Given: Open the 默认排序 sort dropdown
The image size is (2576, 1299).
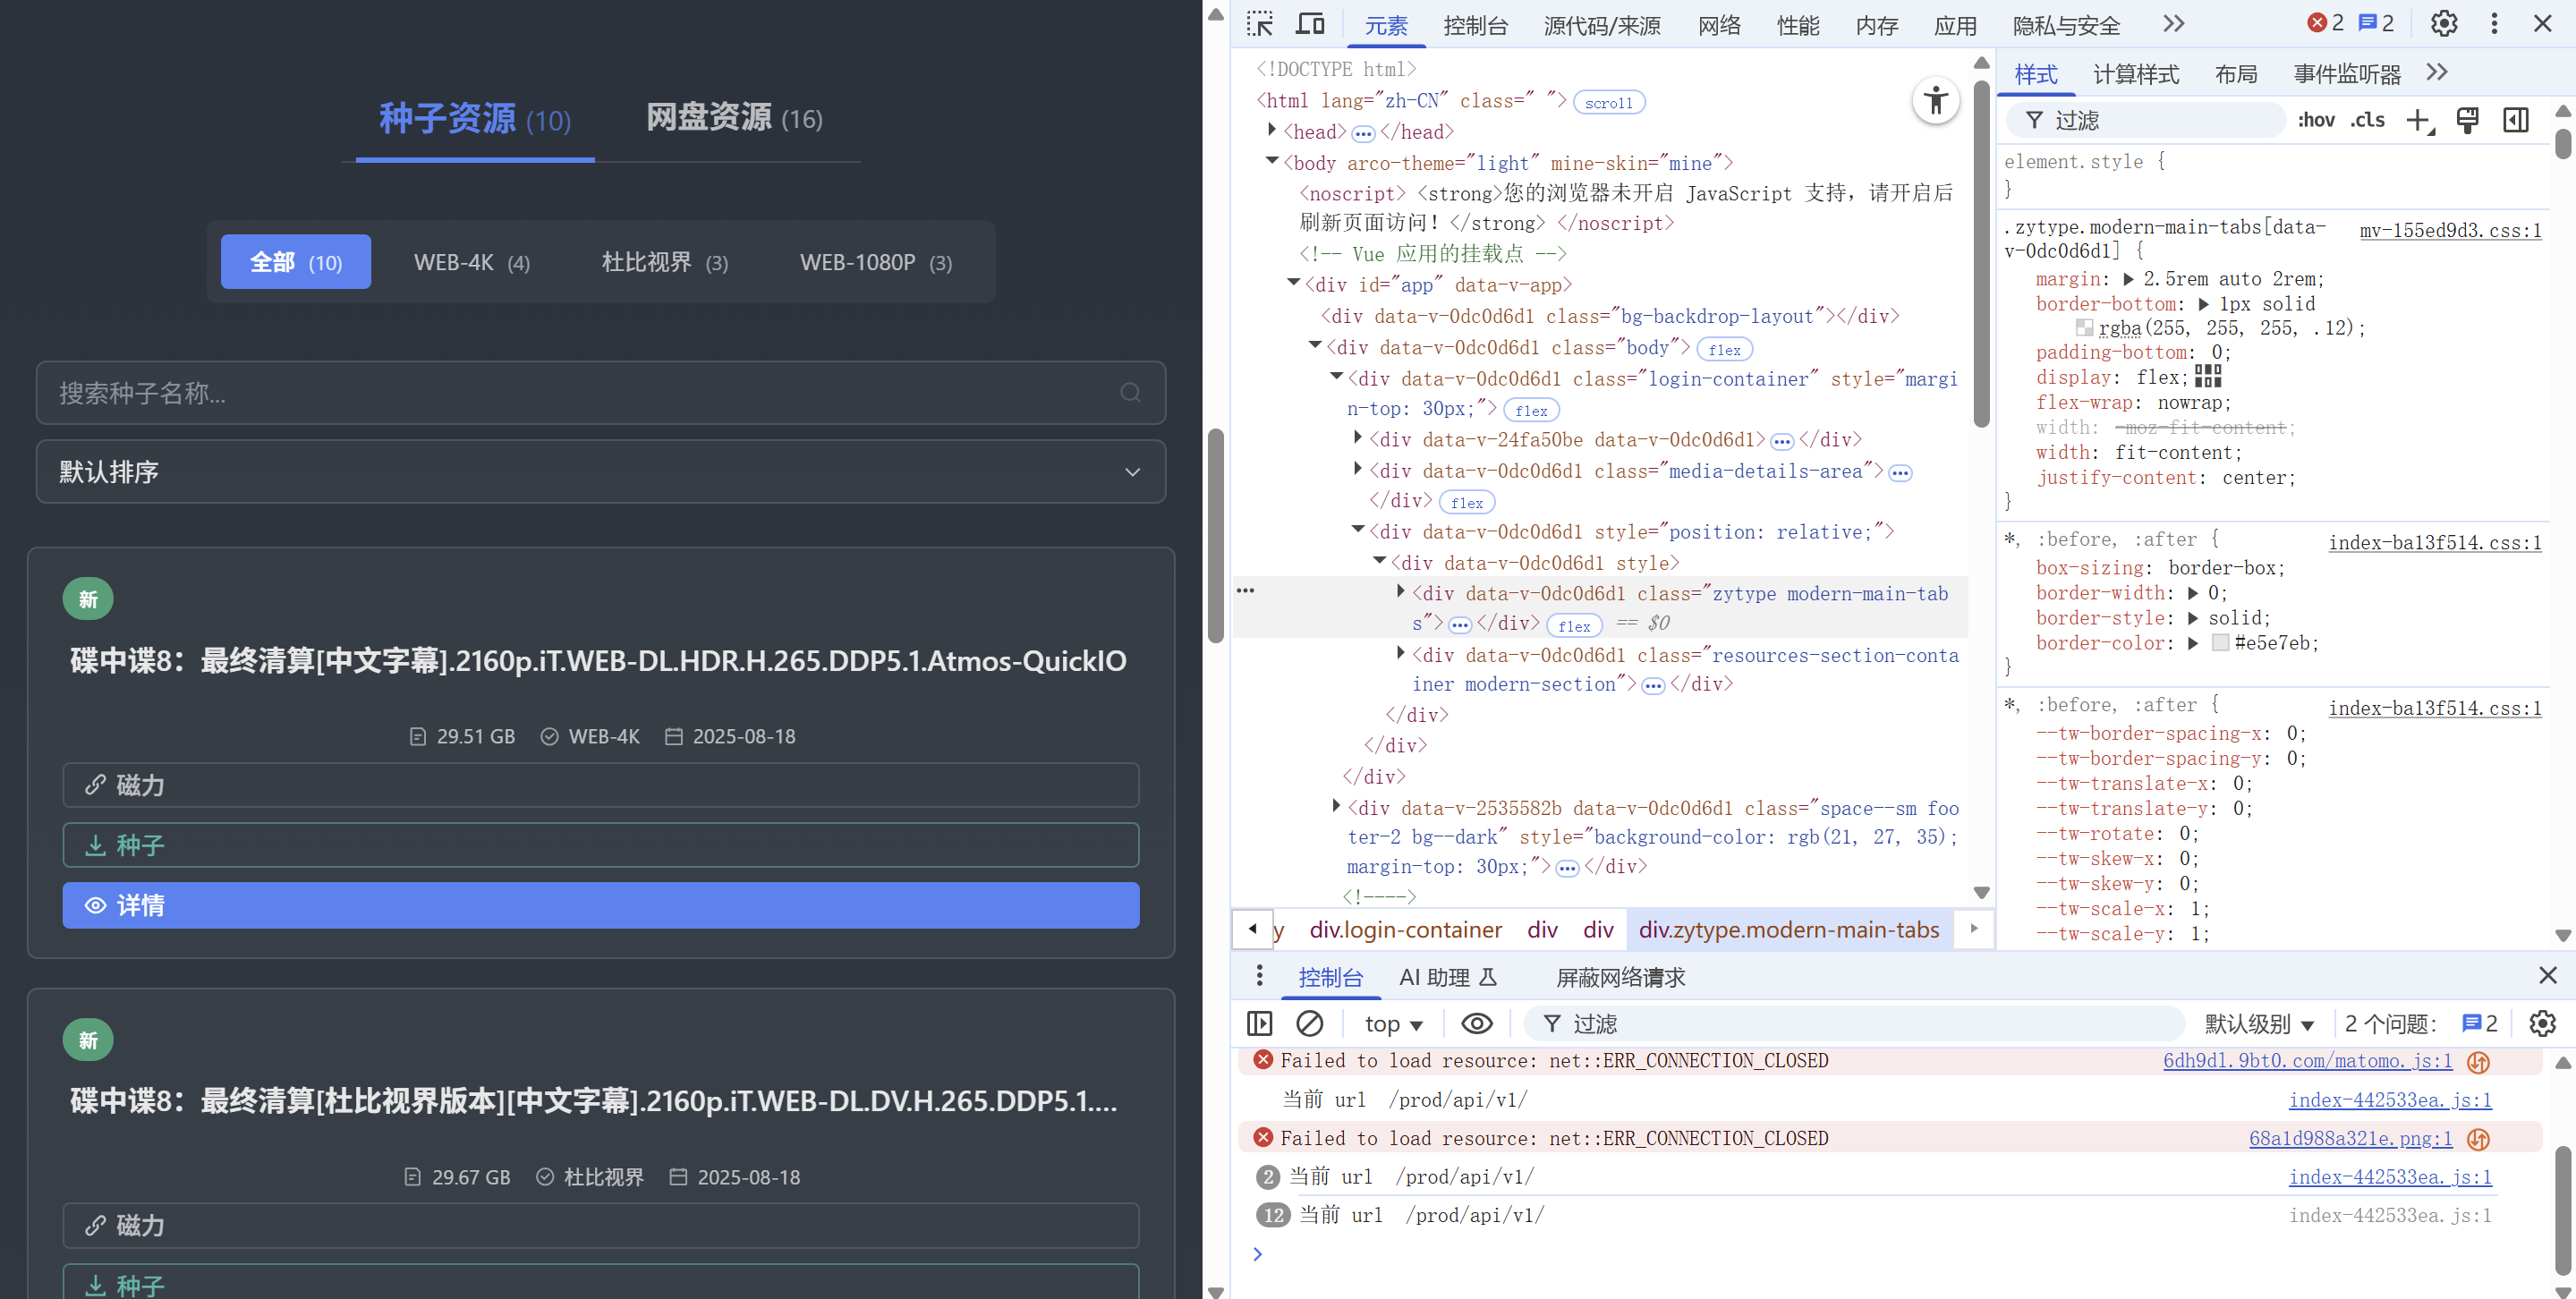Looking at the screenshot, I should [600, 472].
